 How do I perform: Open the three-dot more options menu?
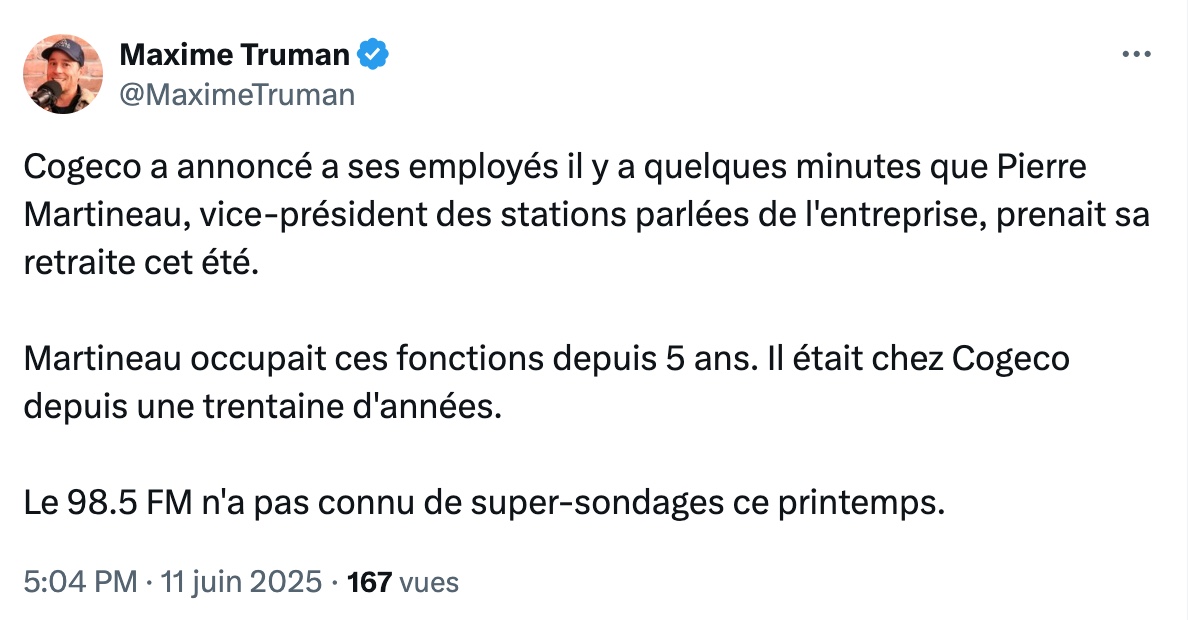coord(1136,55)
